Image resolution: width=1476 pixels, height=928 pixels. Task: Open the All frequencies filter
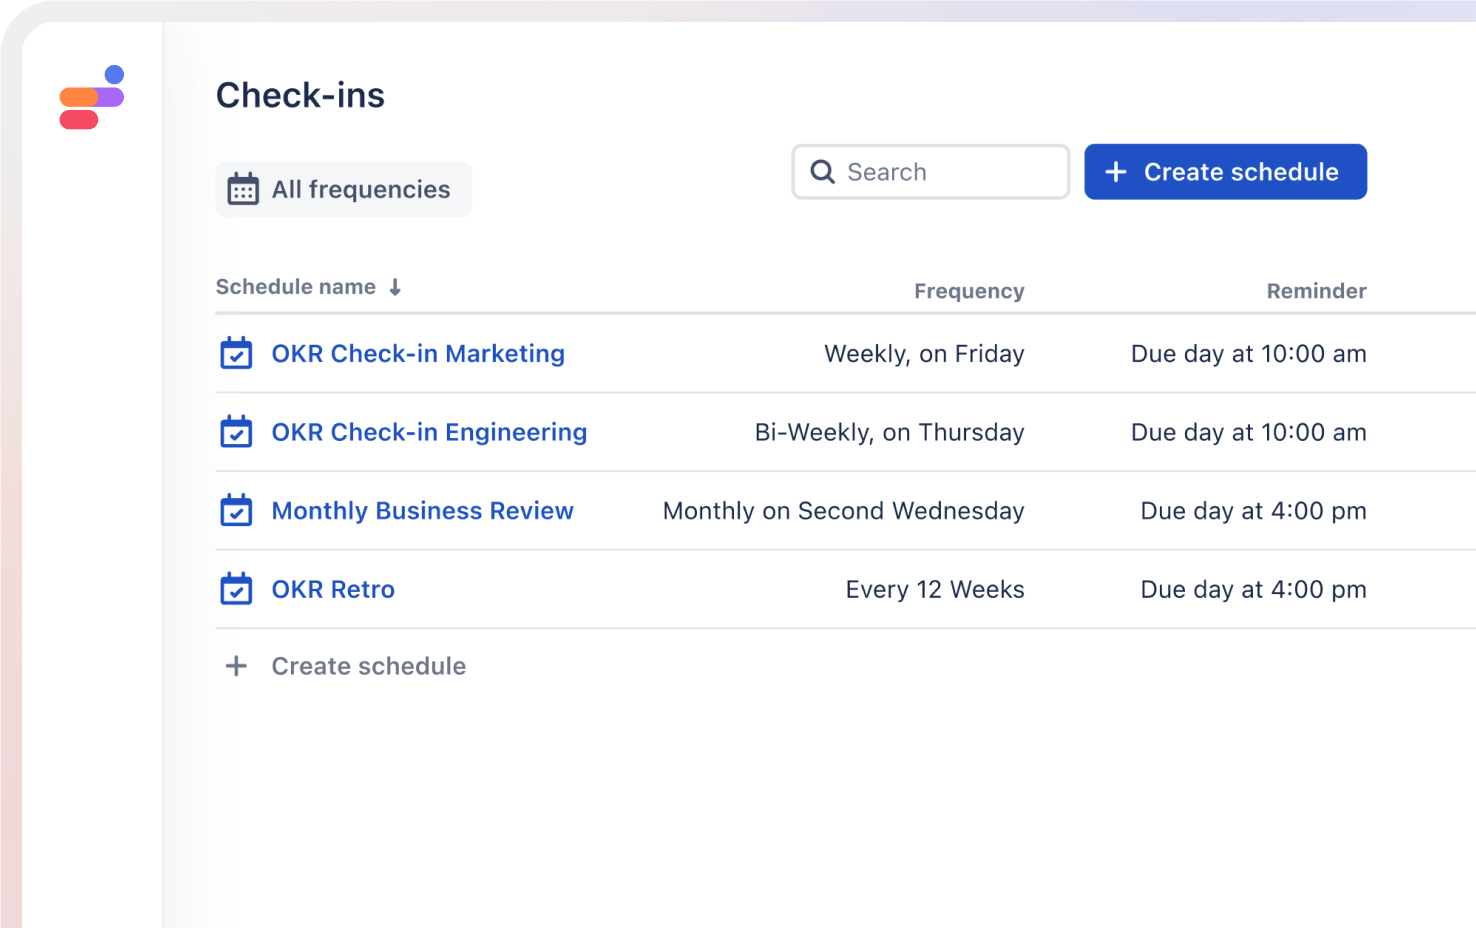(343, 189)
